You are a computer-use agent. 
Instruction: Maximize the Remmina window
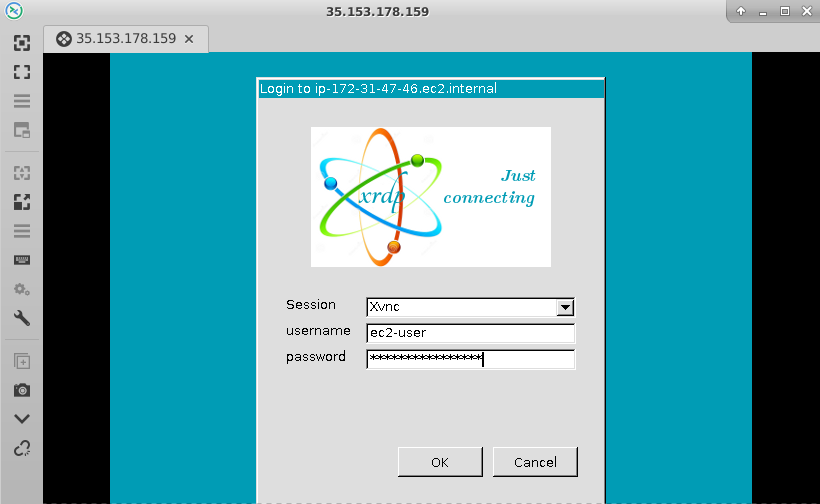[x=785, y=11]
